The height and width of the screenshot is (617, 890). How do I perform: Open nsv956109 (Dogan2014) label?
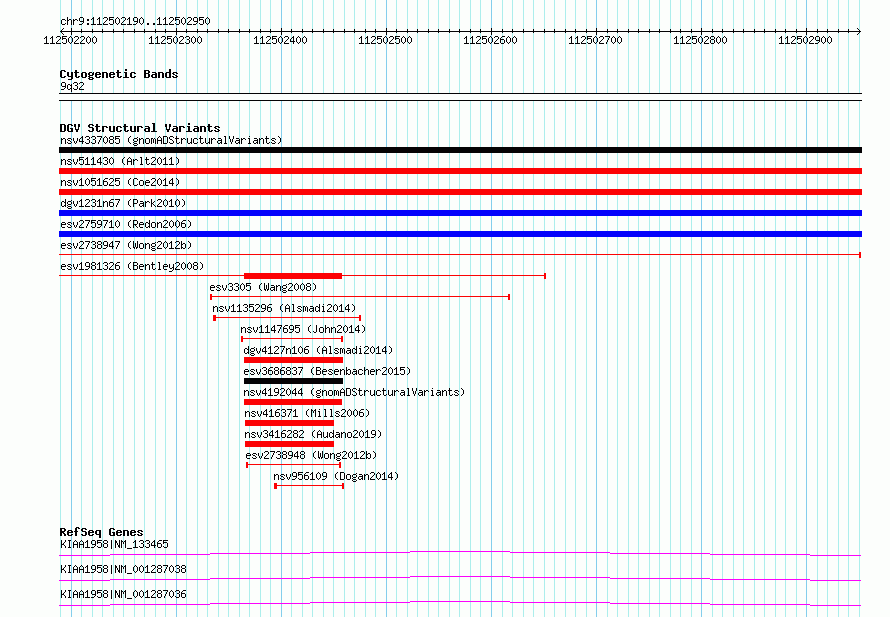[336, 476]
